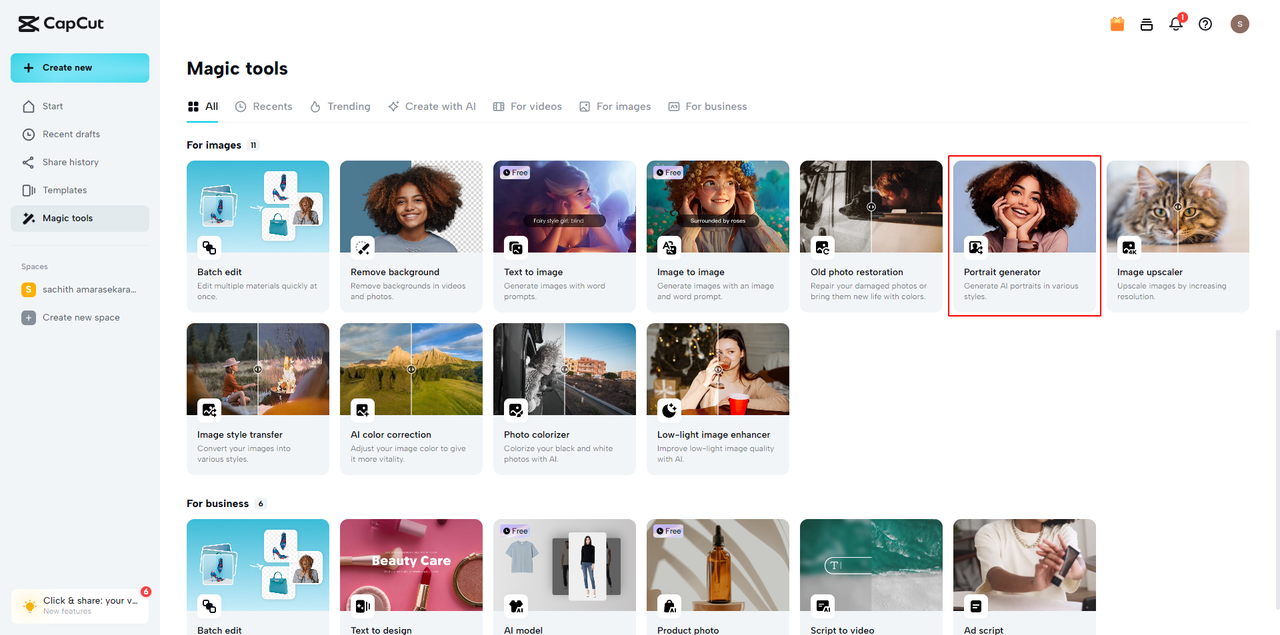Viewport: 1280px width, 635px height.
Task: Click the Photo colorizer card icon
Action: tap(516, 410)
